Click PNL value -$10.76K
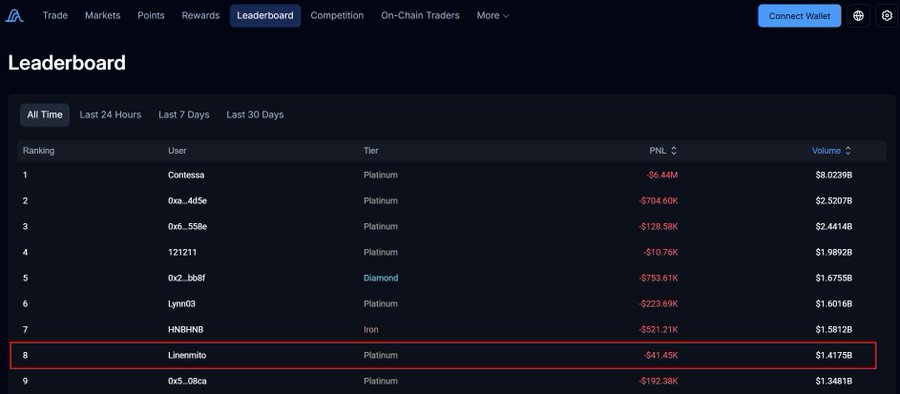The image size is (900, 394). pos(661,252)
